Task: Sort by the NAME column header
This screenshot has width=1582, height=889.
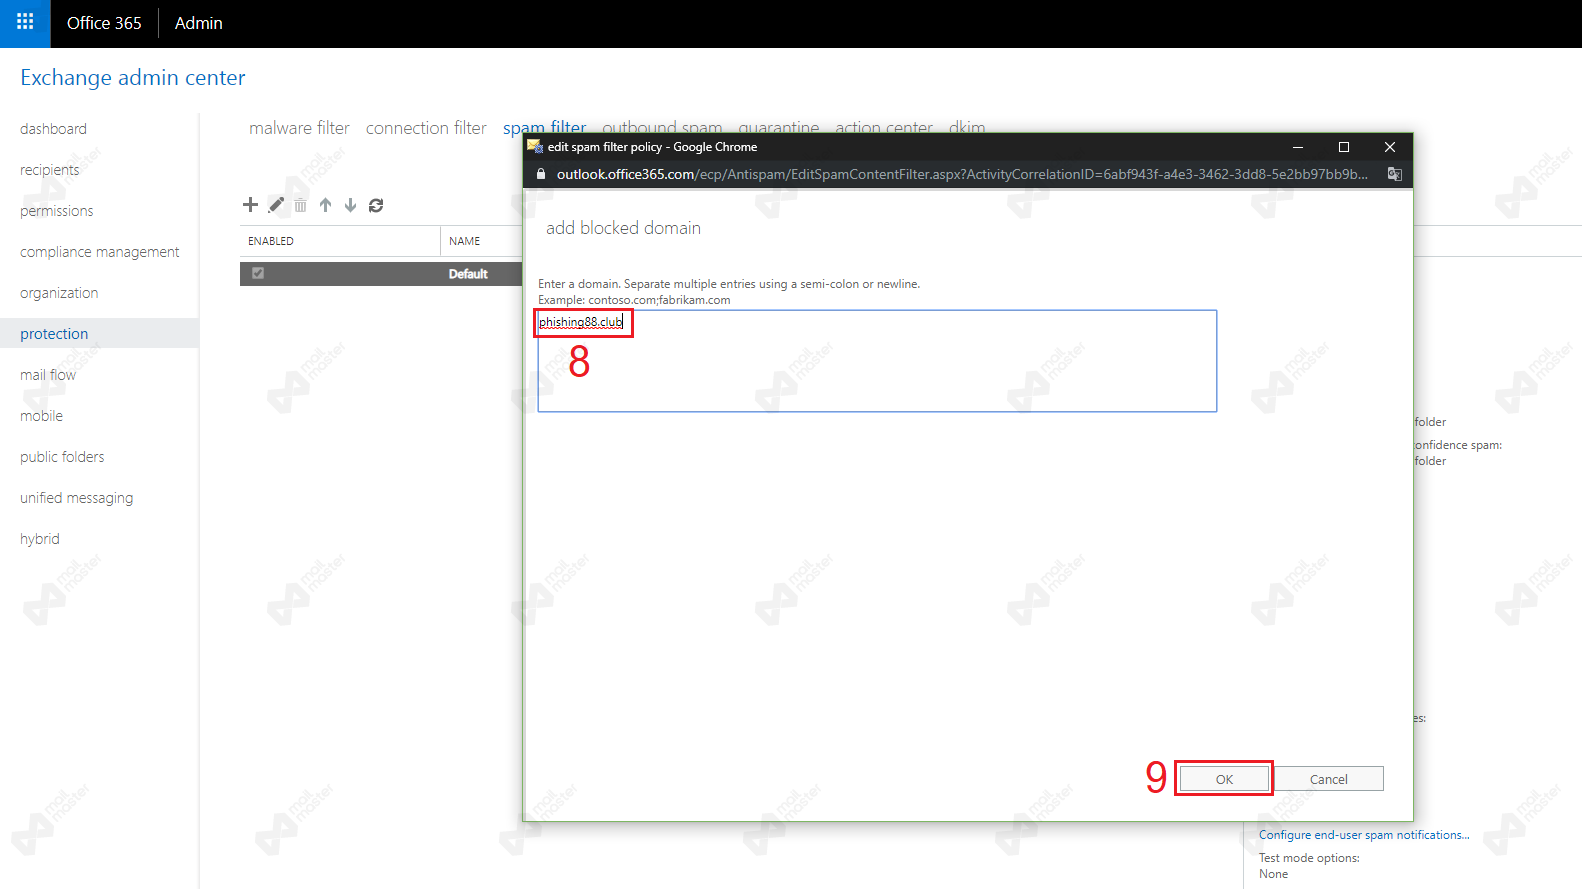Action: pos(464,241)
